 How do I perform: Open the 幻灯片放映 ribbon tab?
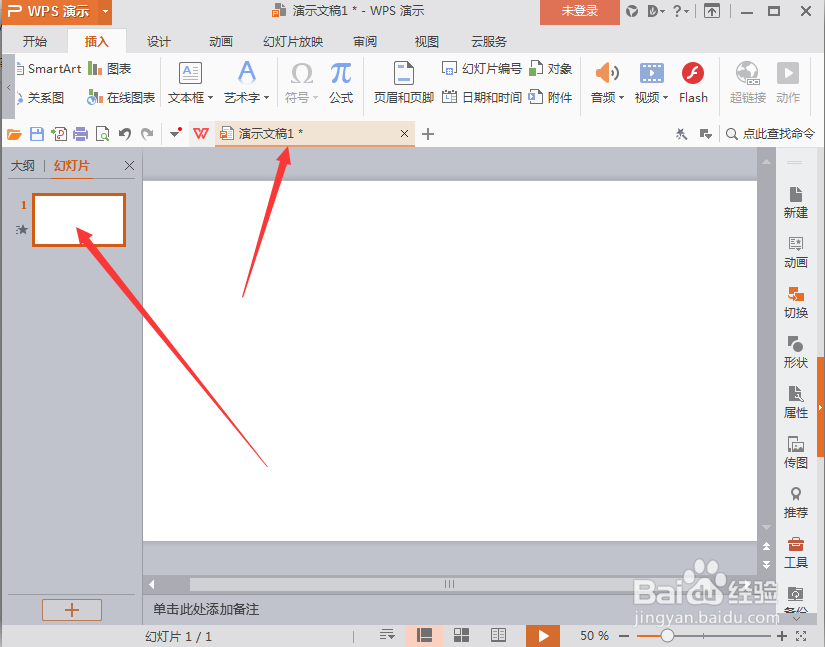pyautogui.click(x=293, y=42)
